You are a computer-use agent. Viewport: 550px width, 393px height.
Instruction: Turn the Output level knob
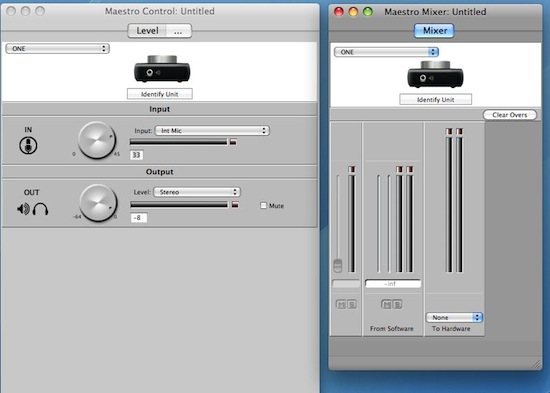[x=98, y=203]
